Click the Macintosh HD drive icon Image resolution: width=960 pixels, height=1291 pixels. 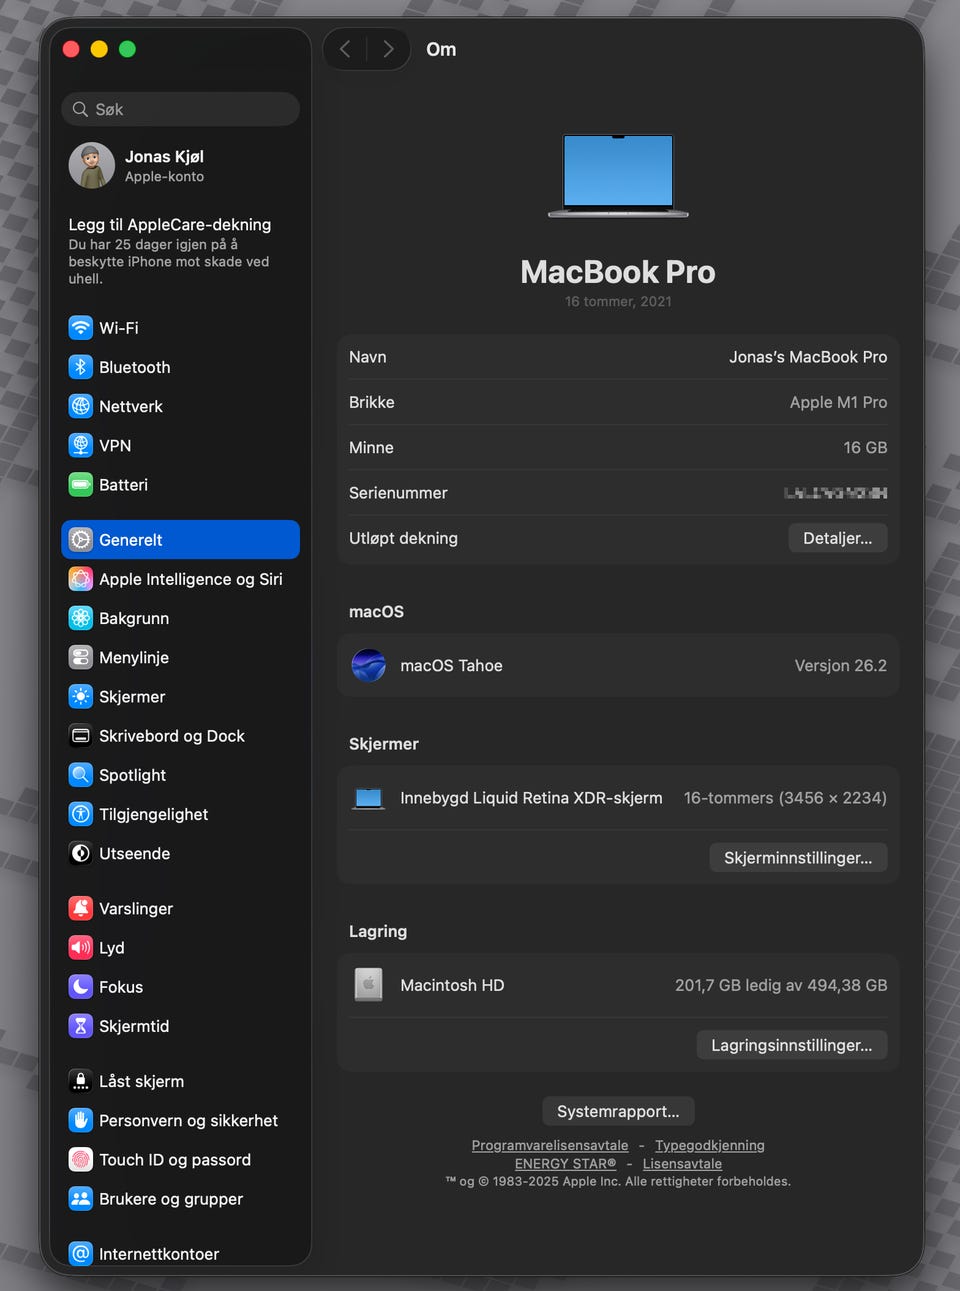pyautogui.click(x=369, y=985)
